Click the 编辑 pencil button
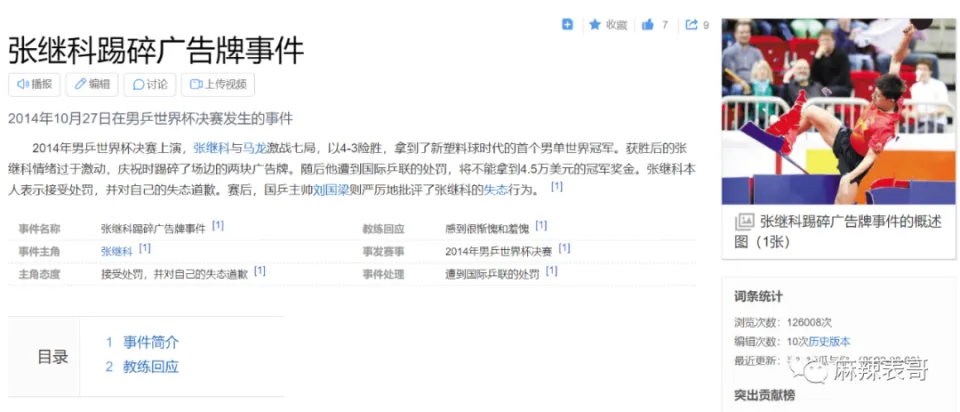This screenshot has height=412, width=960. click(92, 85)
